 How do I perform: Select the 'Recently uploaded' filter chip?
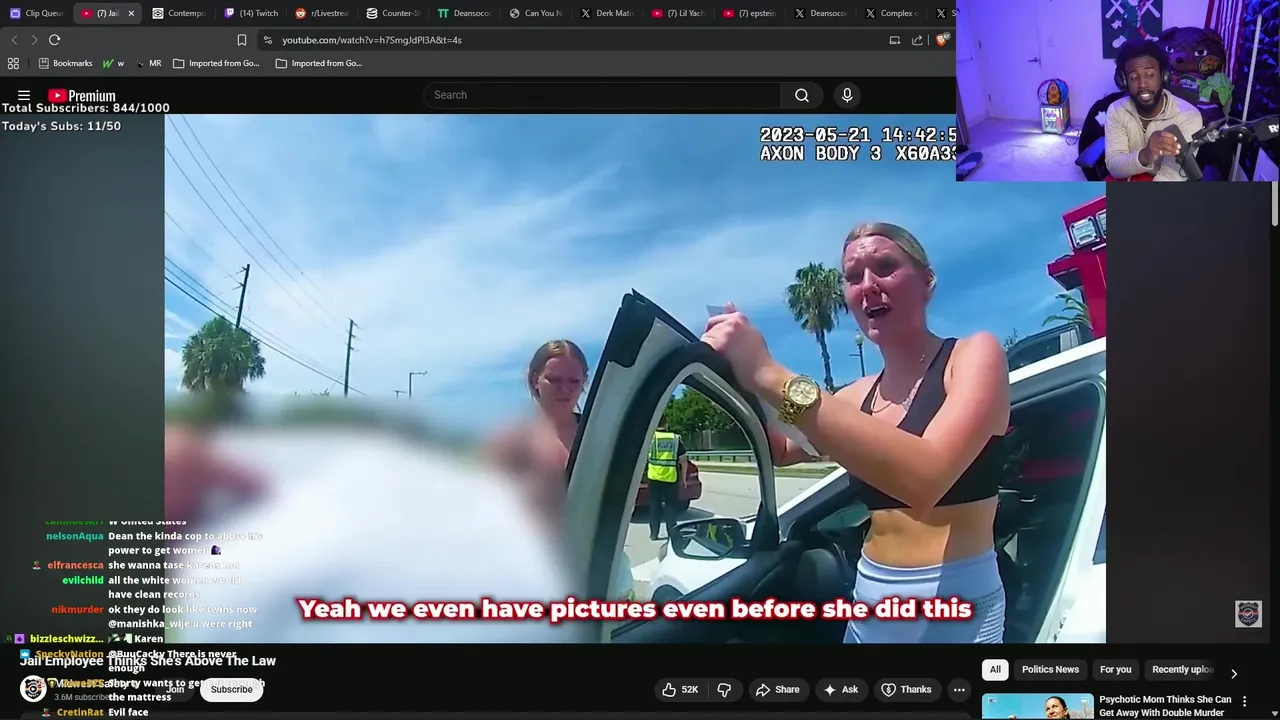1182,669
